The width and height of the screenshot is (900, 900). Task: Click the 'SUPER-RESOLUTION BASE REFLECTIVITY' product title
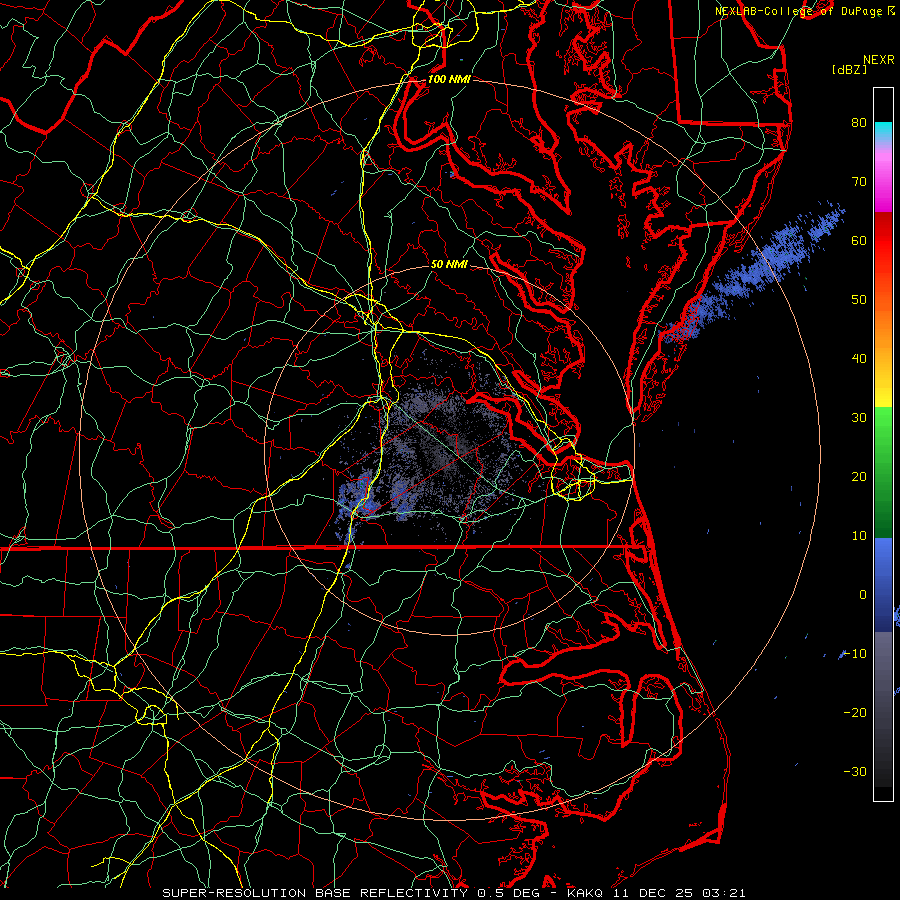click(315, 893)
